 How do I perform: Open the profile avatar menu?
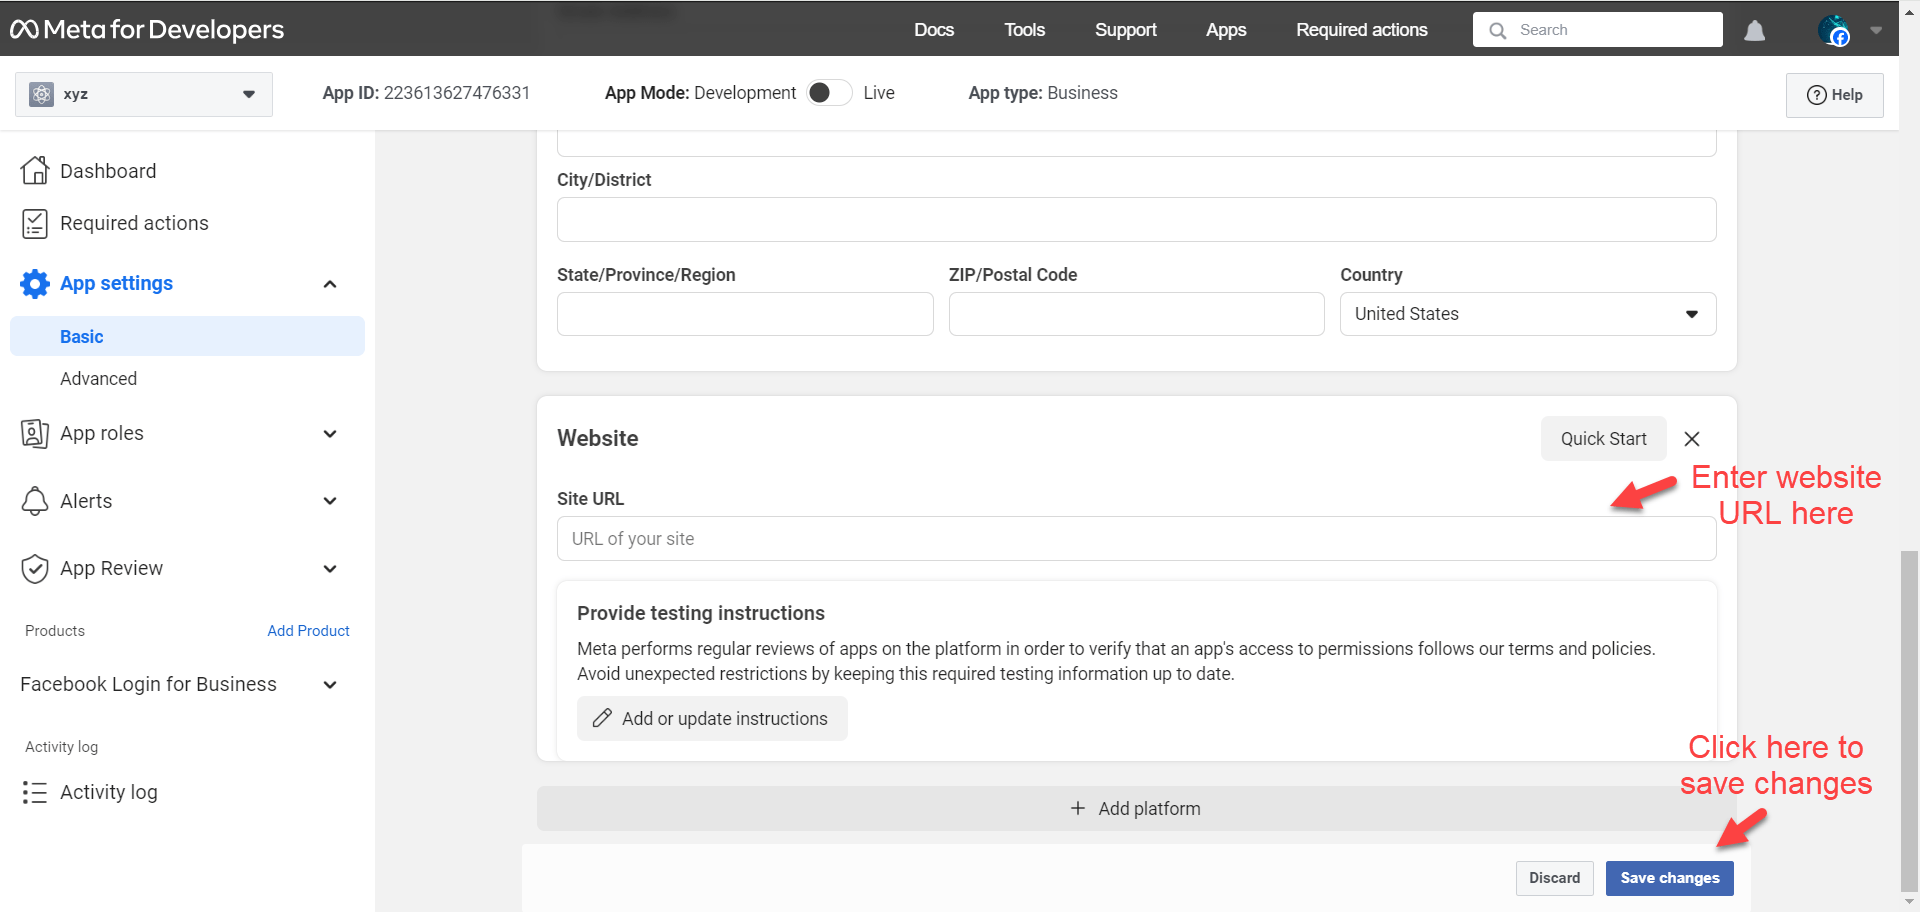point(1834,31)
